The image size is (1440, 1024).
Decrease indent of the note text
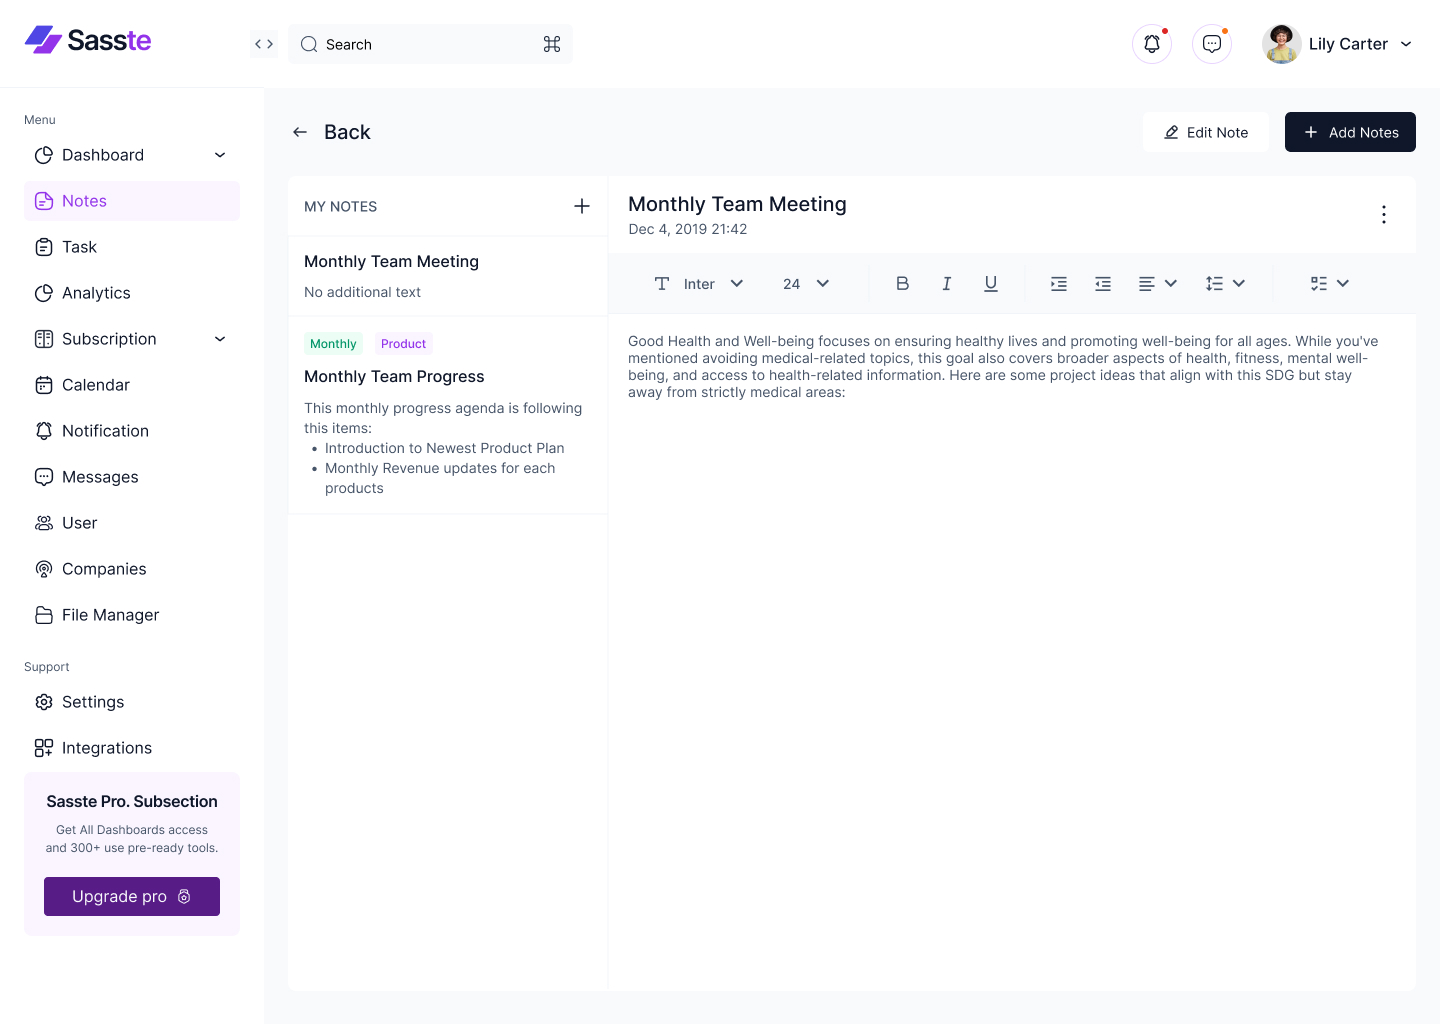1102,283
